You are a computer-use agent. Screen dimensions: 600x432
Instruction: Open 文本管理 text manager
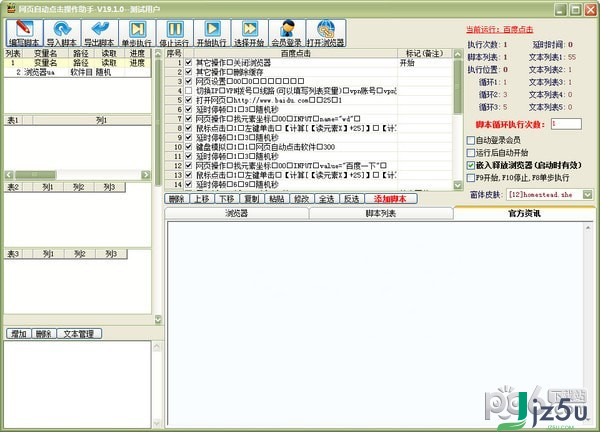(x=79, y=334)
